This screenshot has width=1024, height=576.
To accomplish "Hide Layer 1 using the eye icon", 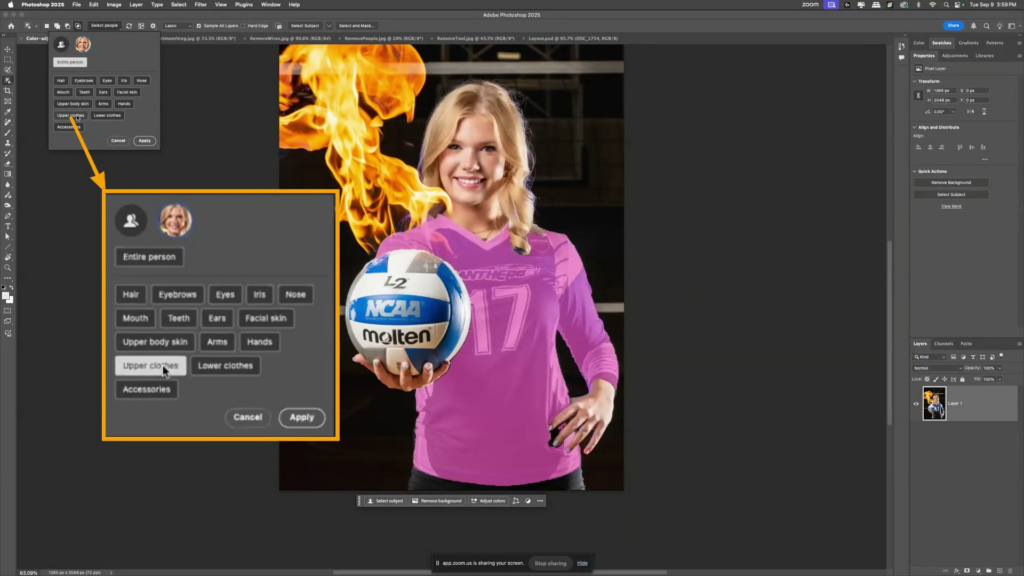I will (x=916, y=404).
